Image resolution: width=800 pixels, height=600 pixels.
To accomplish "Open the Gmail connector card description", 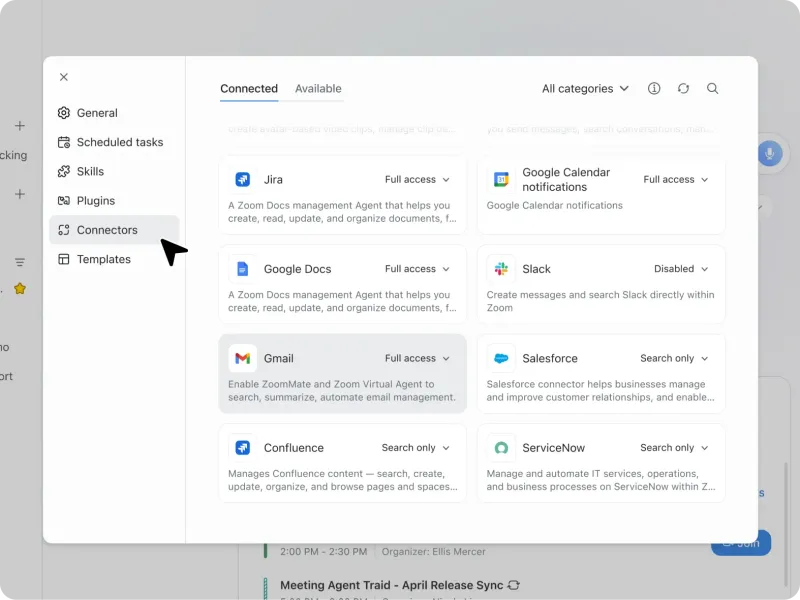I will (x=341, y=391).
